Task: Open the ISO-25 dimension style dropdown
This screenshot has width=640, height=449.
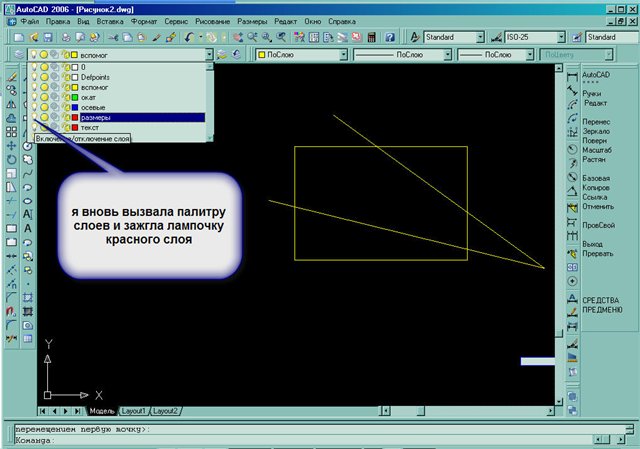Action: [563, 36]
